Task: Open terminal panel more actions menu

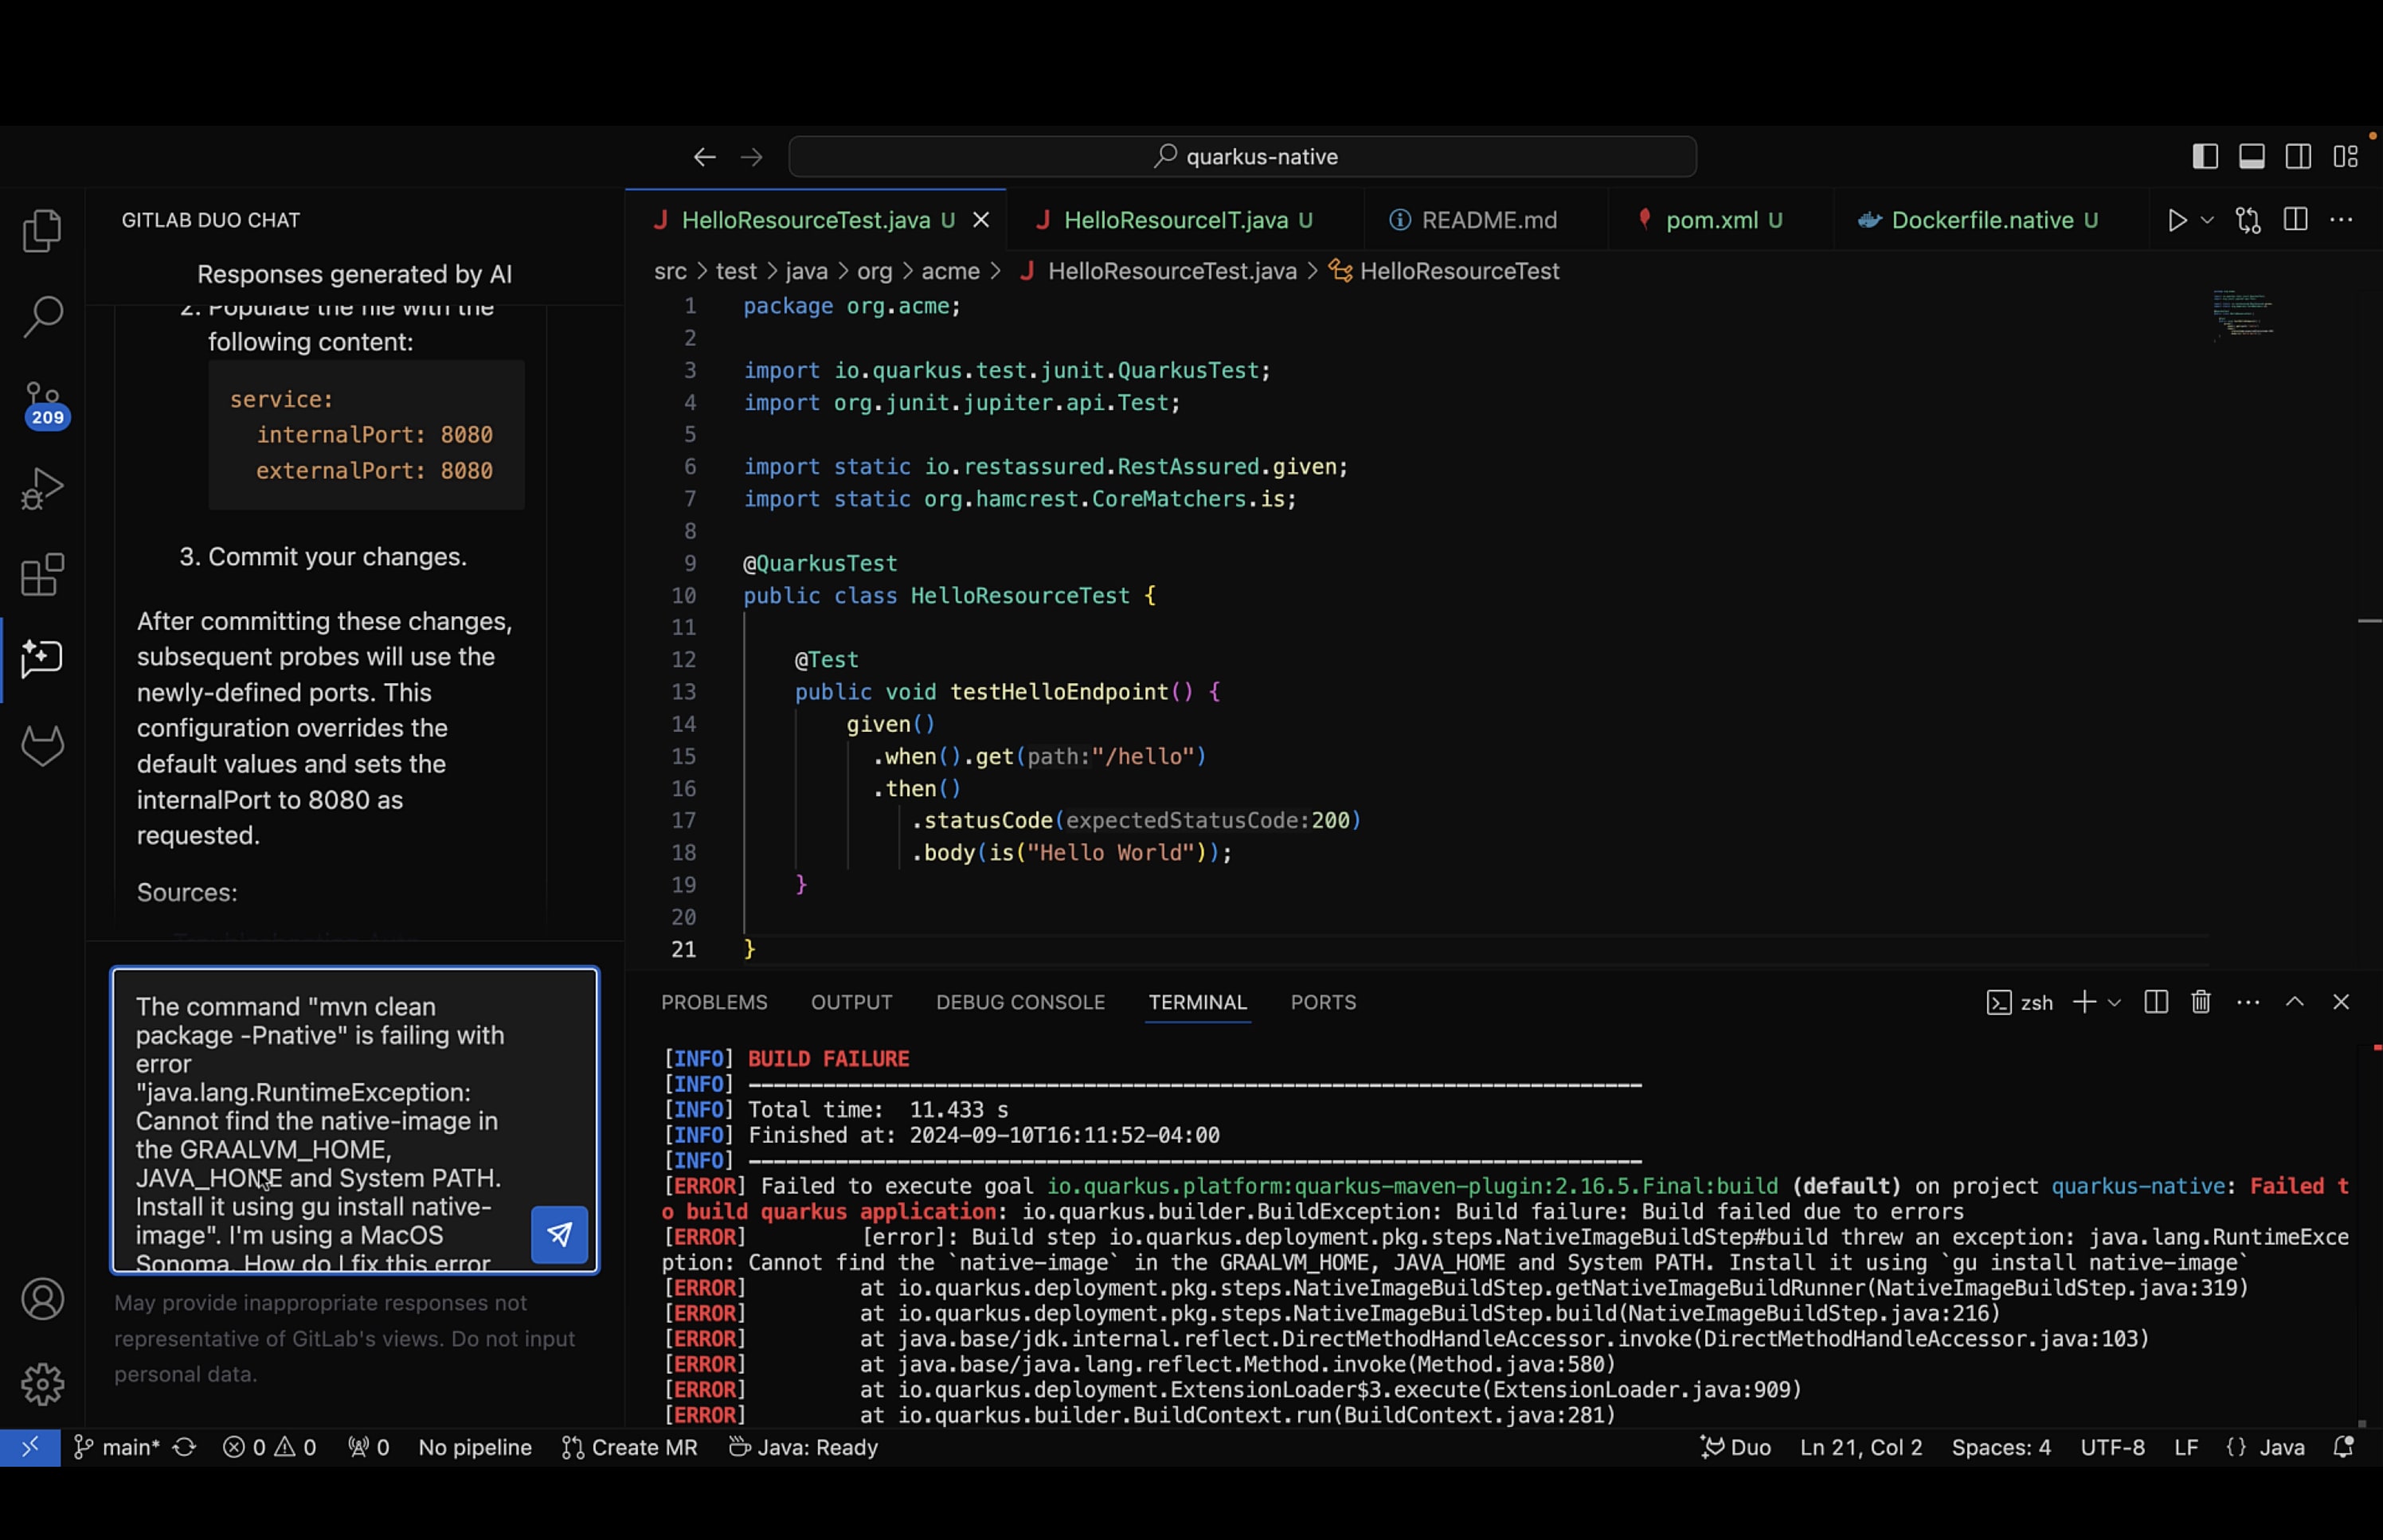Action: coord(2248,1002)
